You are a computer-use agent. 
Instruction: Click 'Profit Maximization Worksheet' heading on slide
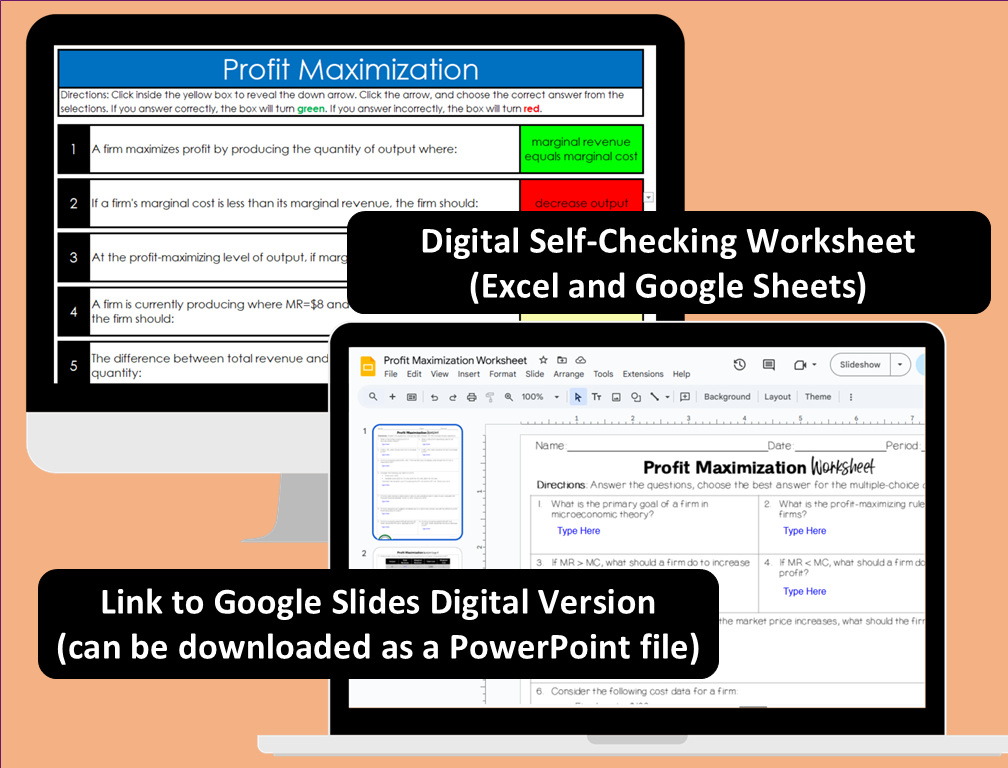coord(759,467)
